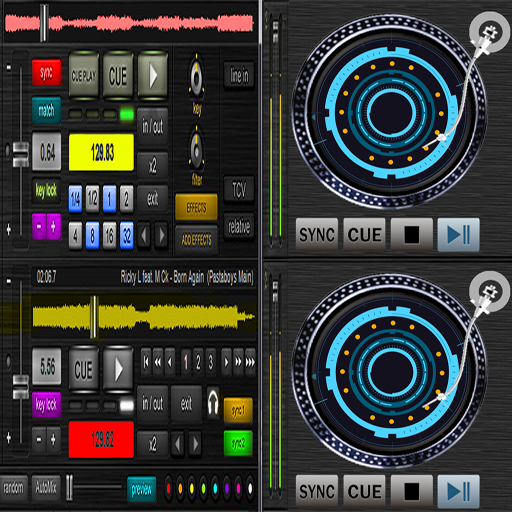This screenshot has width=512, height=512.
Task: Click the single step forward arrow icon
Action: point(226,362)
